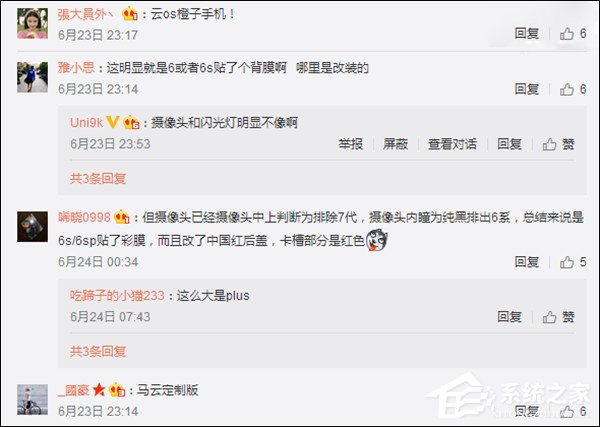Open 張大員外's profile avatar
The image size is (600, 427).
33,23
